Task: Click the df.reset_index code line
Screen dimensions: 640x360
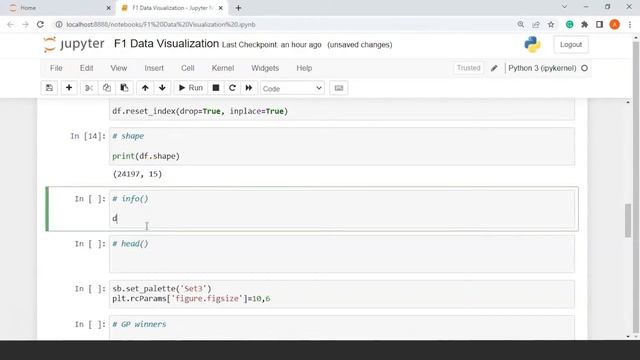Action: coord(200,111)
